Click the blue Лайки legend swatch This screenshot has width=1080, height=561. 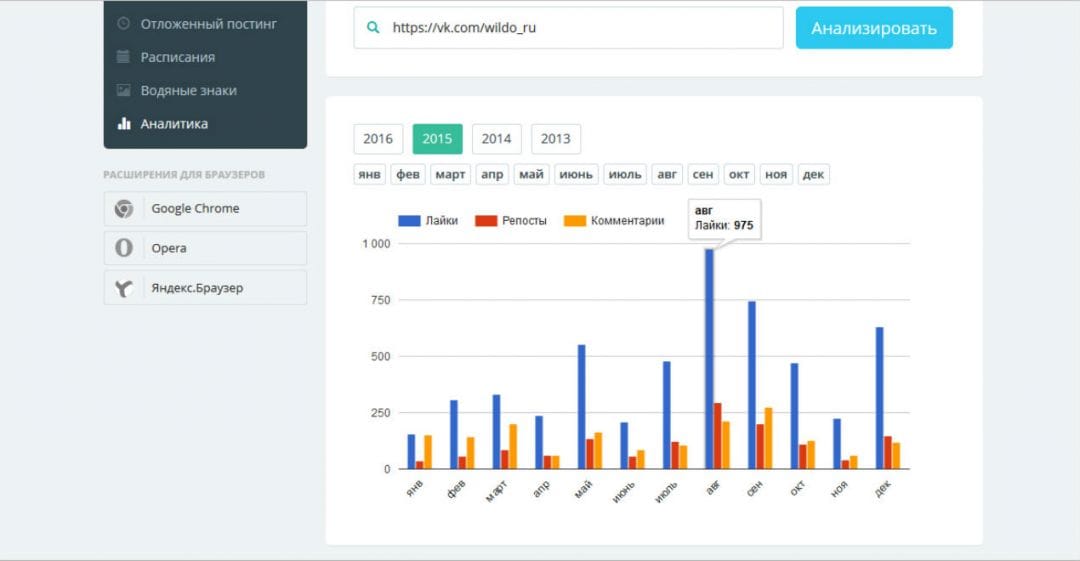click(x=409, y=221)
